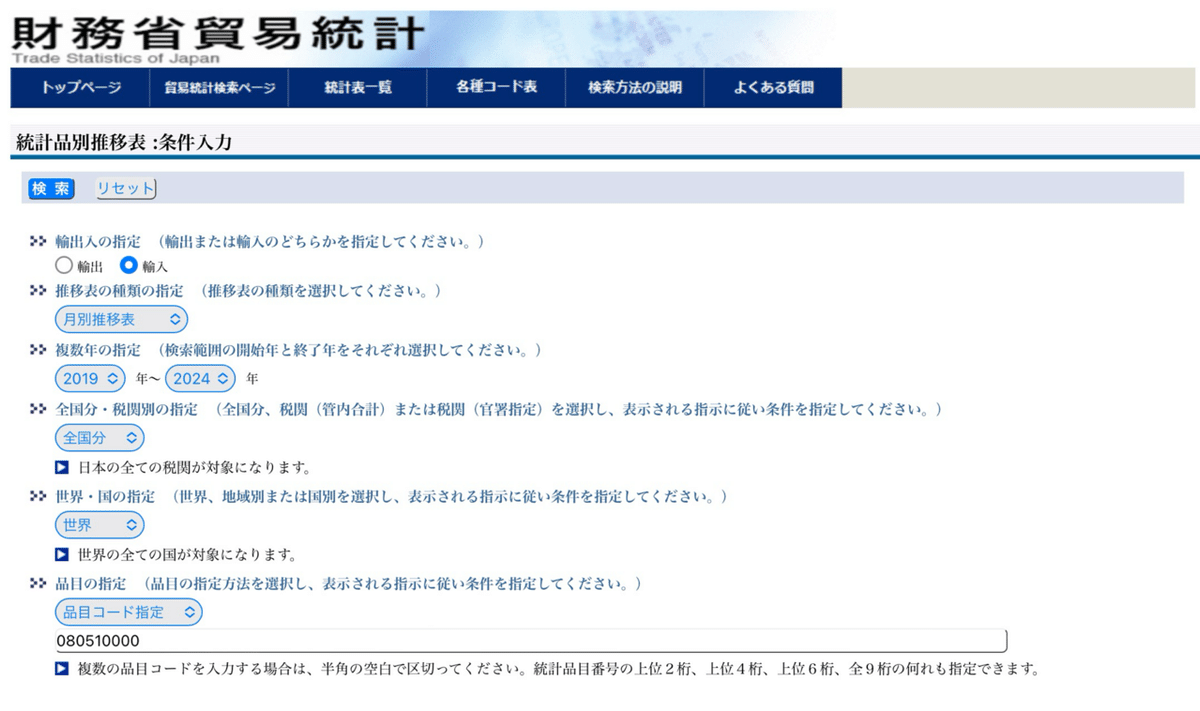Click the text 世界の全ての国が対象になります。
The image size is (1200, 711).
point(187,555)
